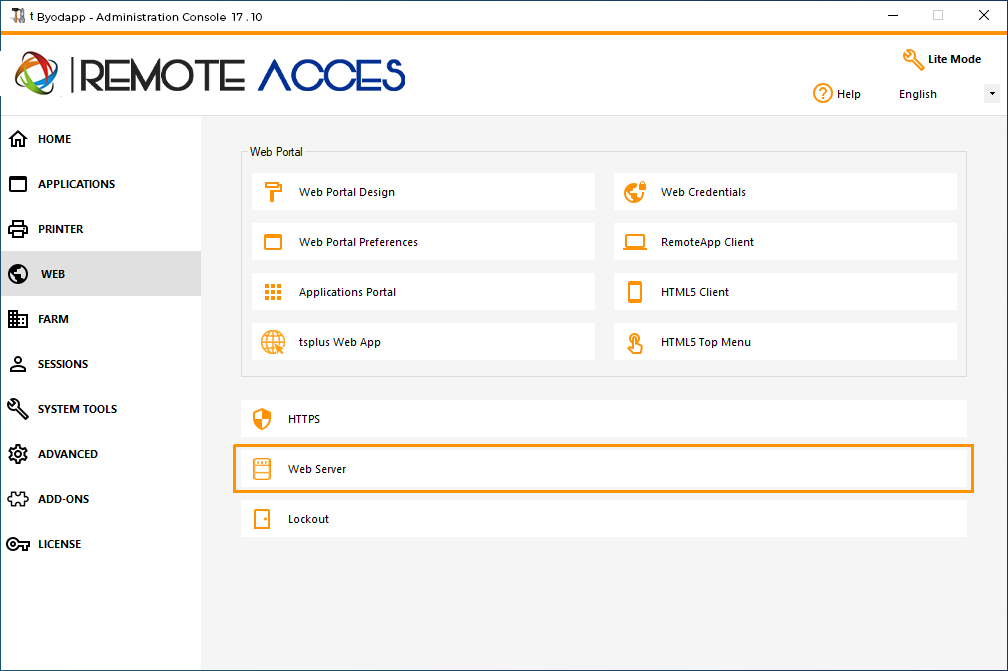Click the RemoteApp Client laptop icon
Image resolution: width=1008 pixels, height=671 pixels.
tap(635, 242)
